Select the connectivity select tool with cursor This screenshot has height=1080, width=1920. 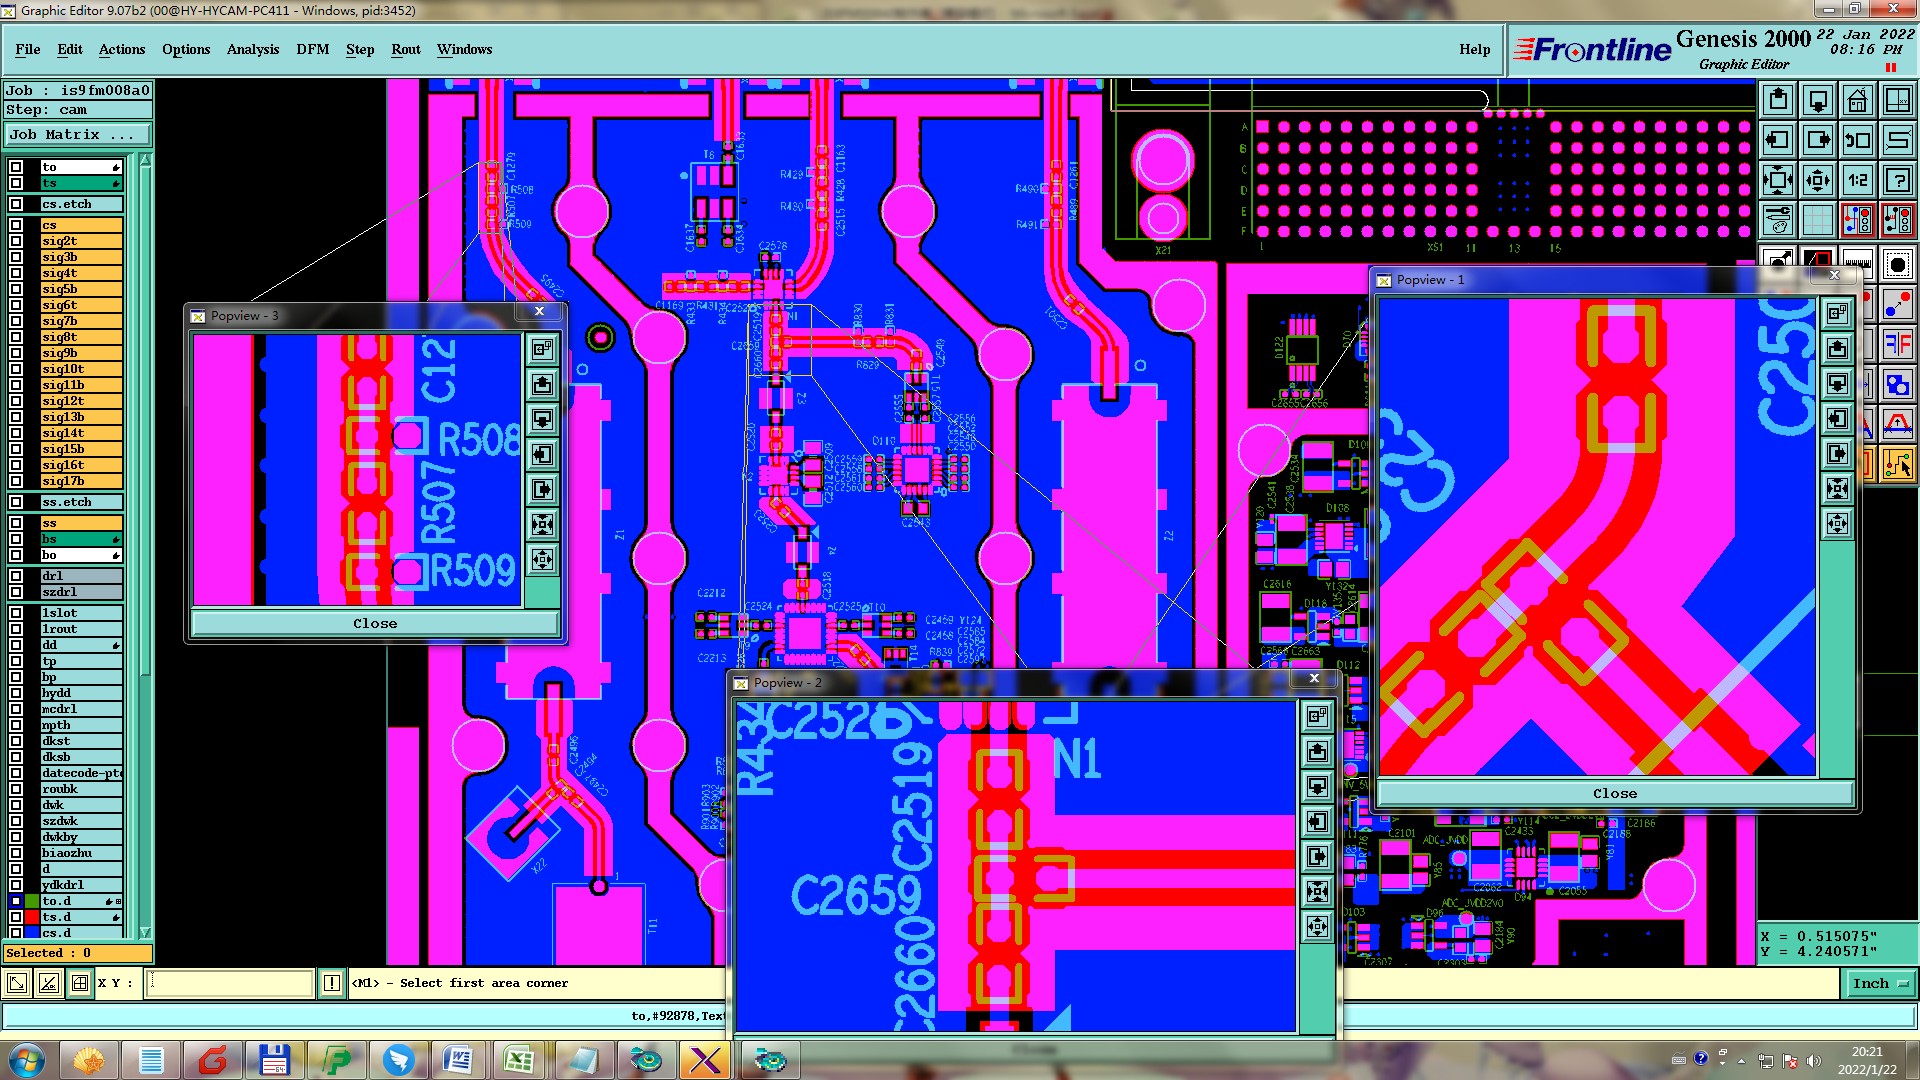tap(1897, 463)
